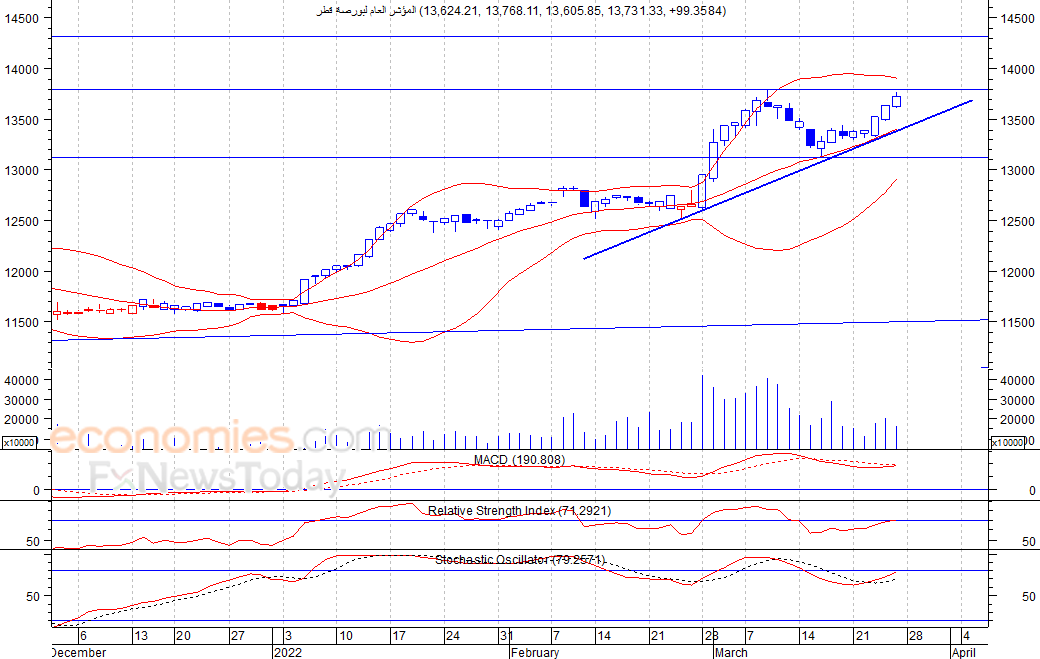Click the 11500 price label on the left axis
The image size is (1040, 659).
[x=22, y=323]
